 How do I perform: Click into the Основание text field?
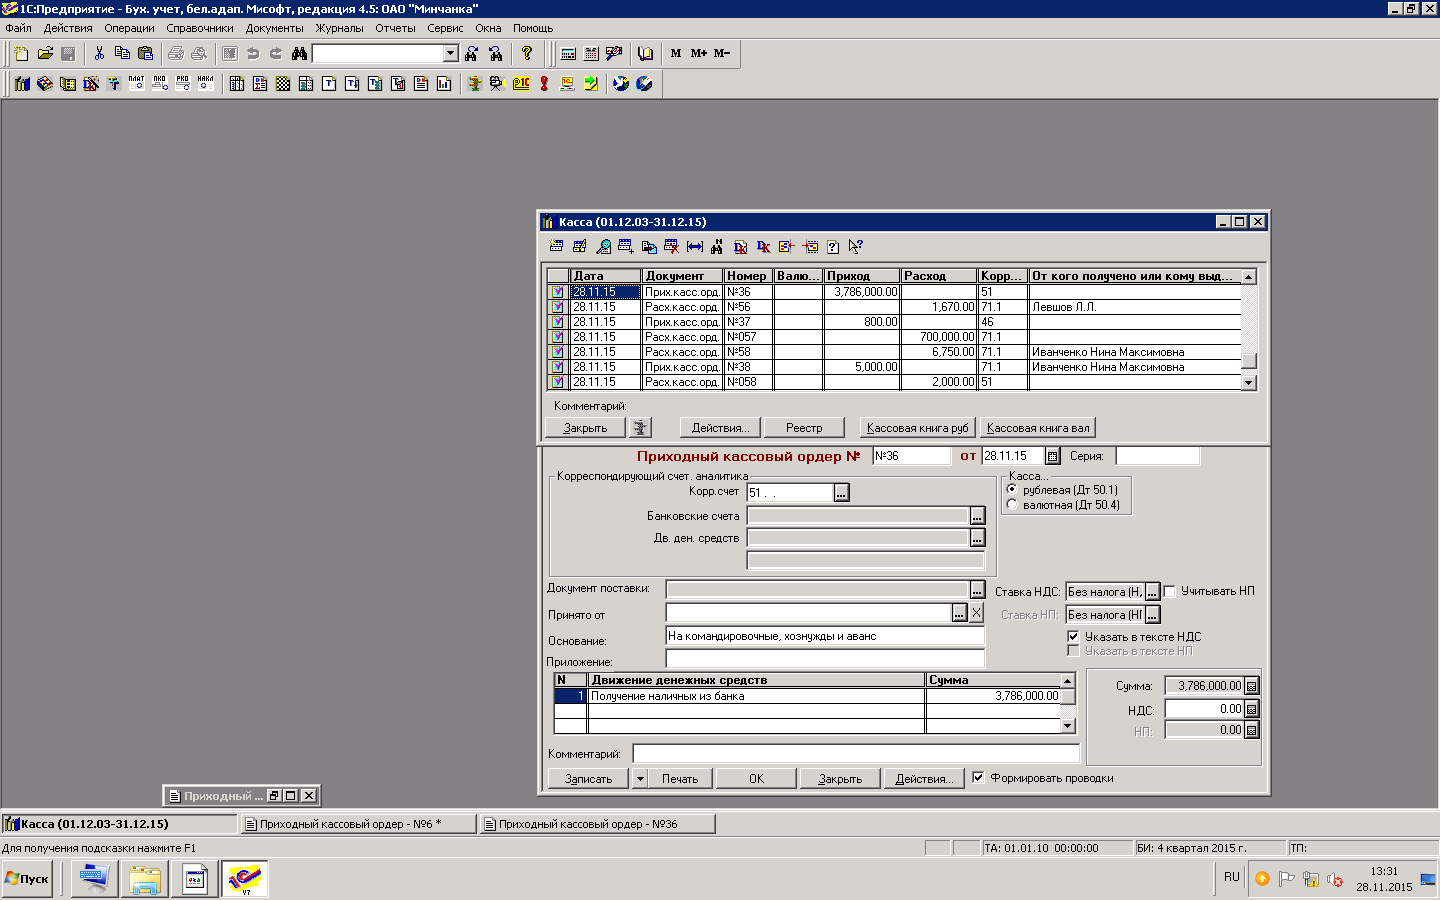coord(825,636)
